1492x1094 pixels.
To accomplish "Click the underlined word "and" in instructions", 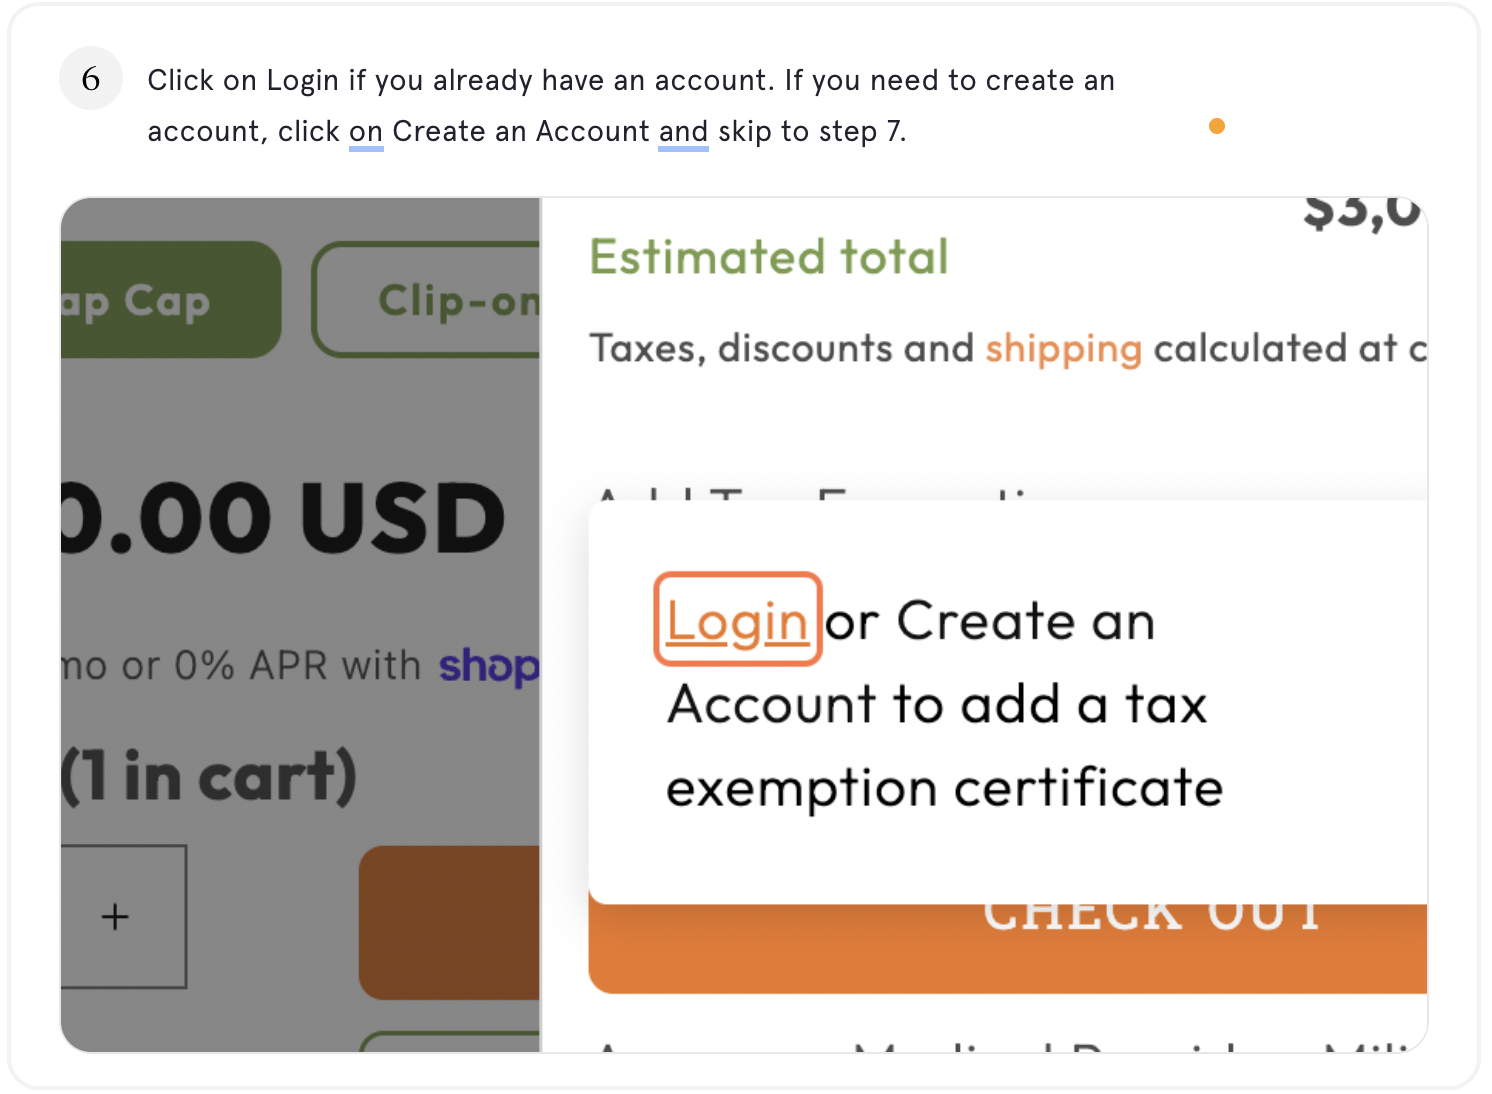I will pyautogui.click(x=683, y=132).
